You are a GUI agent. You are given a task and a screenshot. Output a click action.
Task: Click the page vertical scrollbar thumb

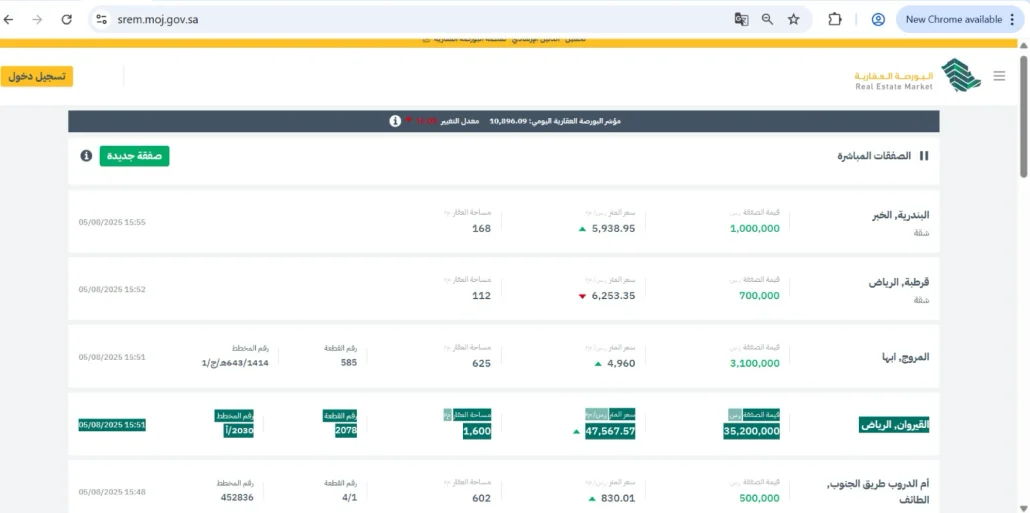tap(1023, 110)
